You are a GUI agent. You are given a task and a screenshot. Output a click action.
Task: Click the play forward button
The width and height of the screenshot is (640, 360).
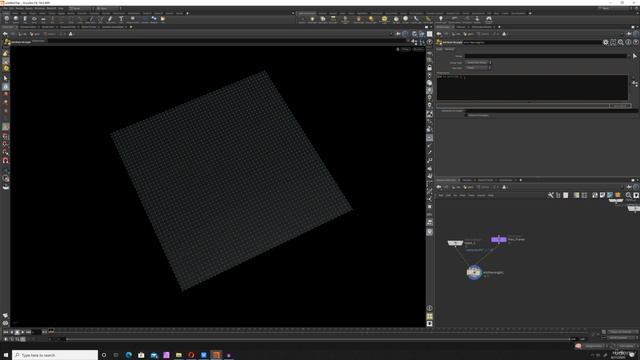click(x=22, y=332)
